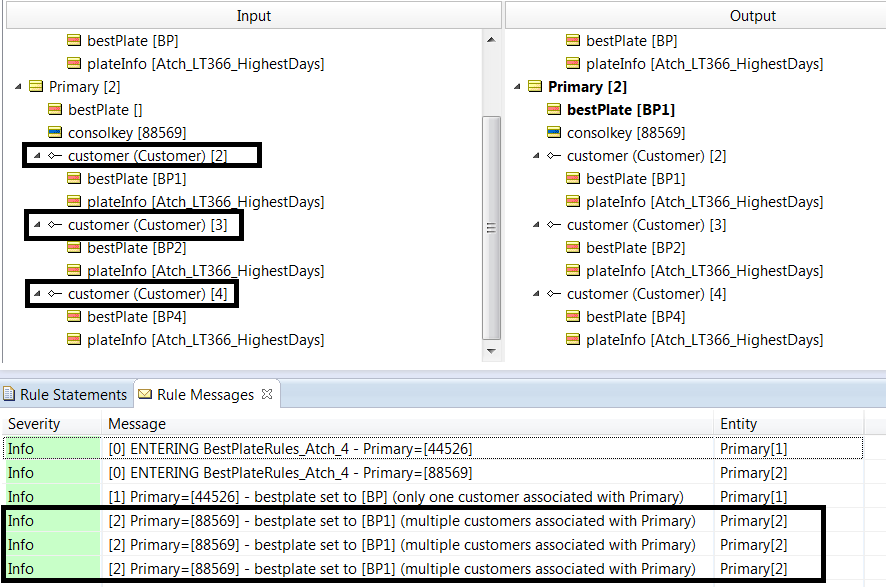886x587 pixels.
Task: Click the Entity column header
Action: [789, 424]
